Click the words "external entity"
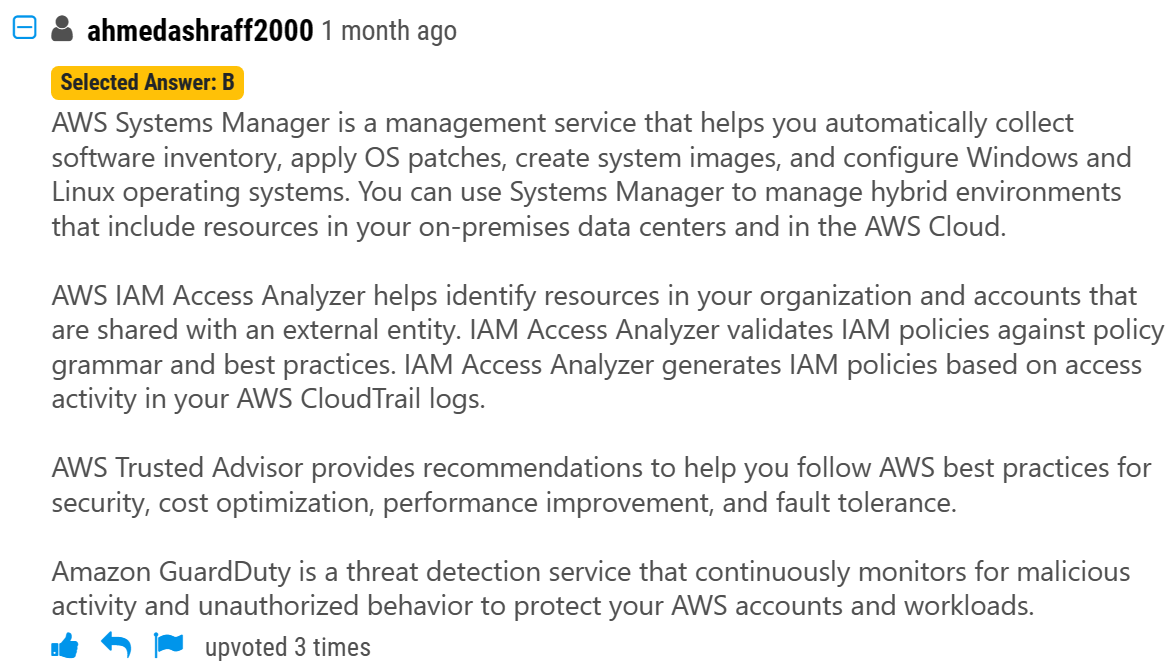The height and width of the screenshot is (669, 1175). pyautogui.click(x=356, y=330)
